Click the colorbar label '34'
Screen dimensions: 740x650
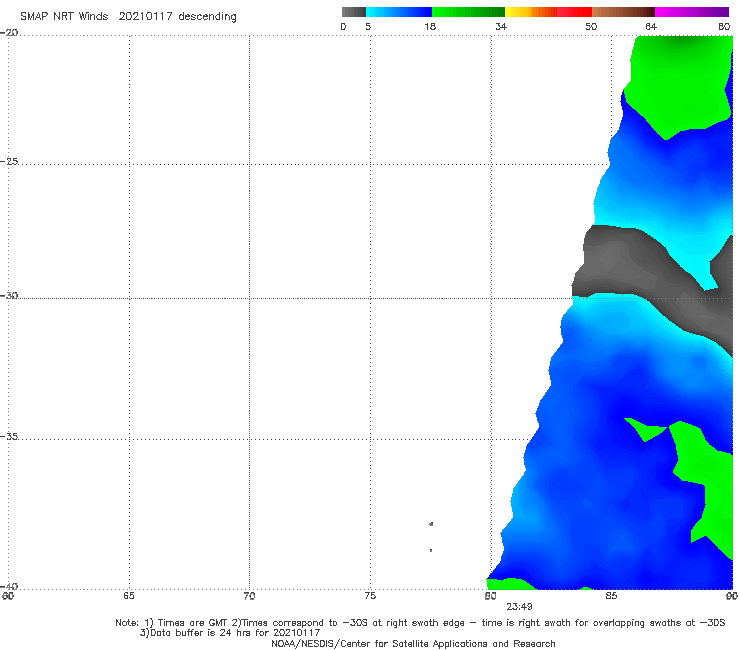(501, 27)
